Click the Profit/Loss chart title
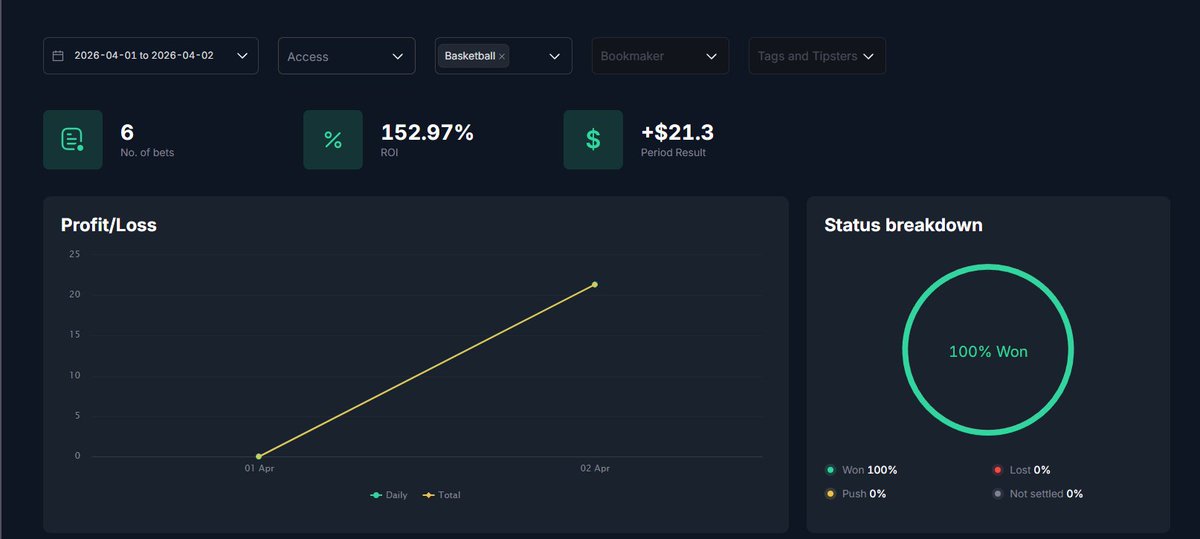 coord(109,225)
